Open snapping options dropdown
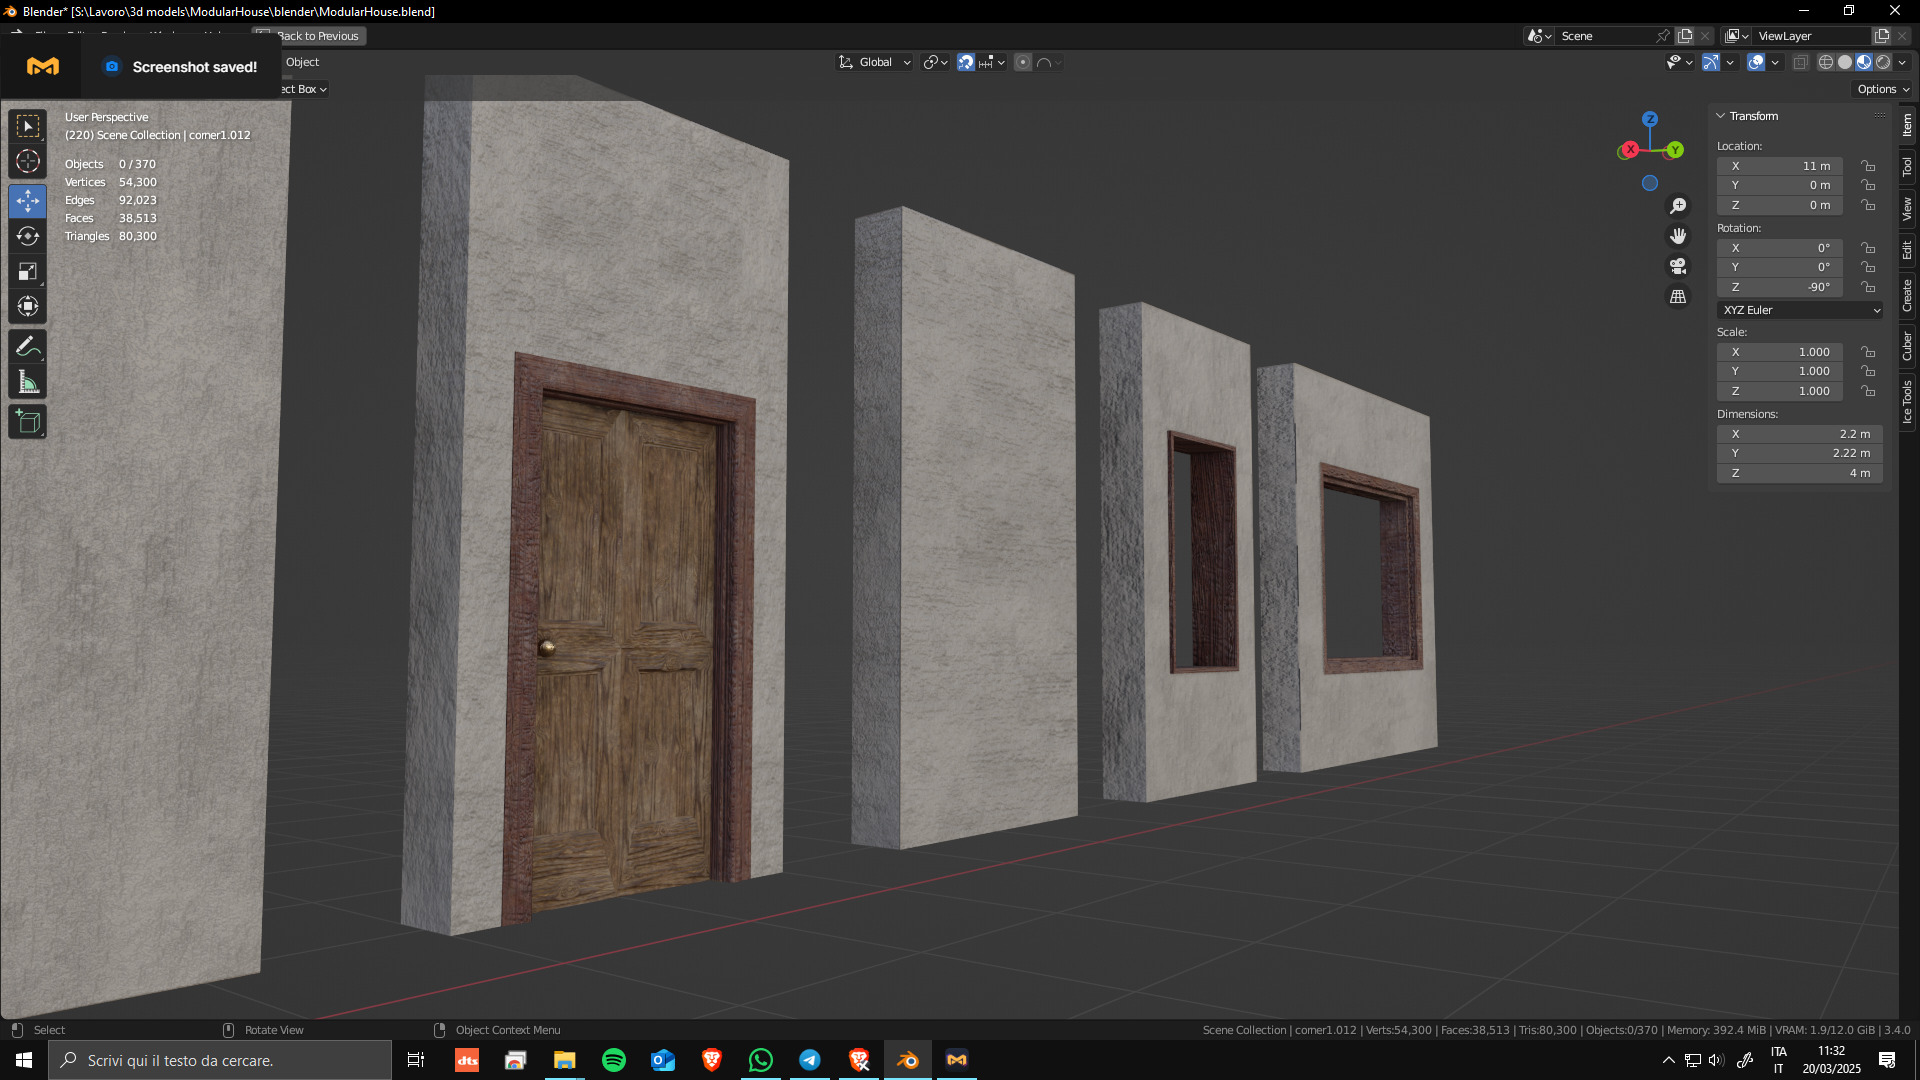The image size is (1920, 1080). click(992, 62)
